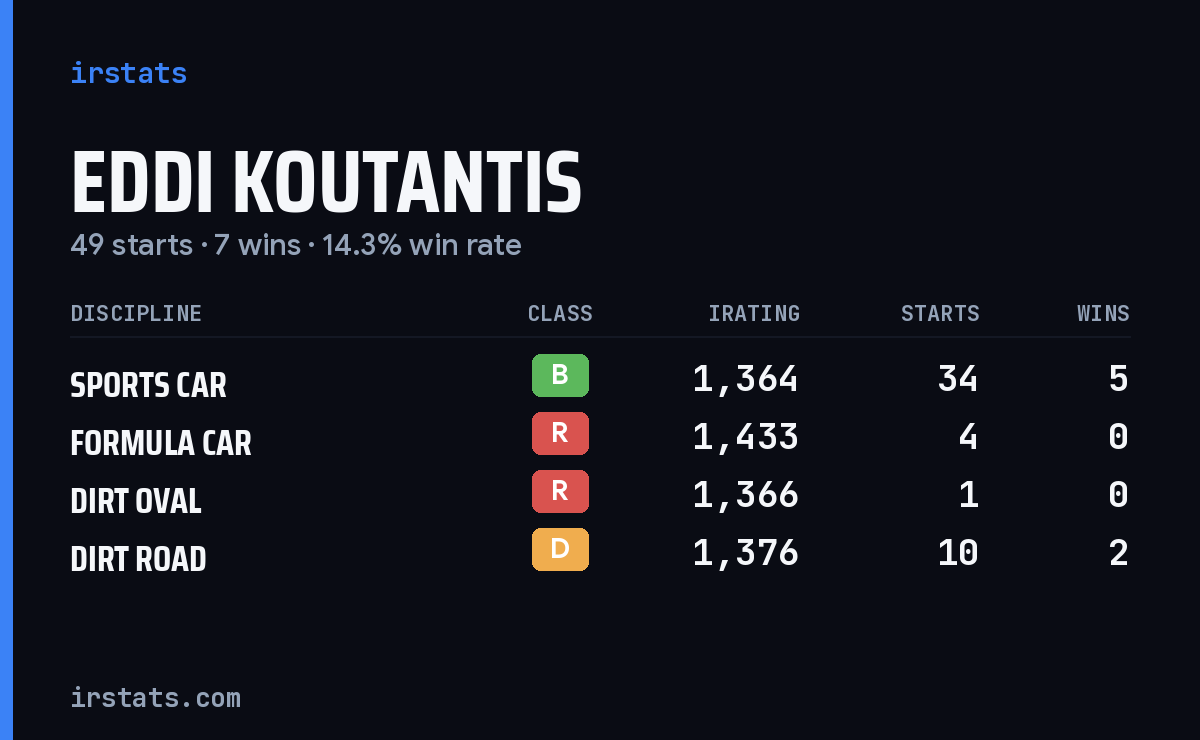The width and height of the screenshot is (1200, 740).
Task: Select the FORMULA CAR discipline row
Action: pos(600,437)
